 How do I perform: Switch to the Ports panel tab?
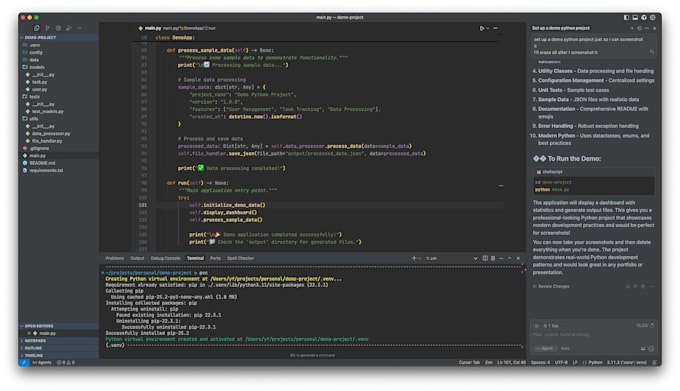point(216,258)
